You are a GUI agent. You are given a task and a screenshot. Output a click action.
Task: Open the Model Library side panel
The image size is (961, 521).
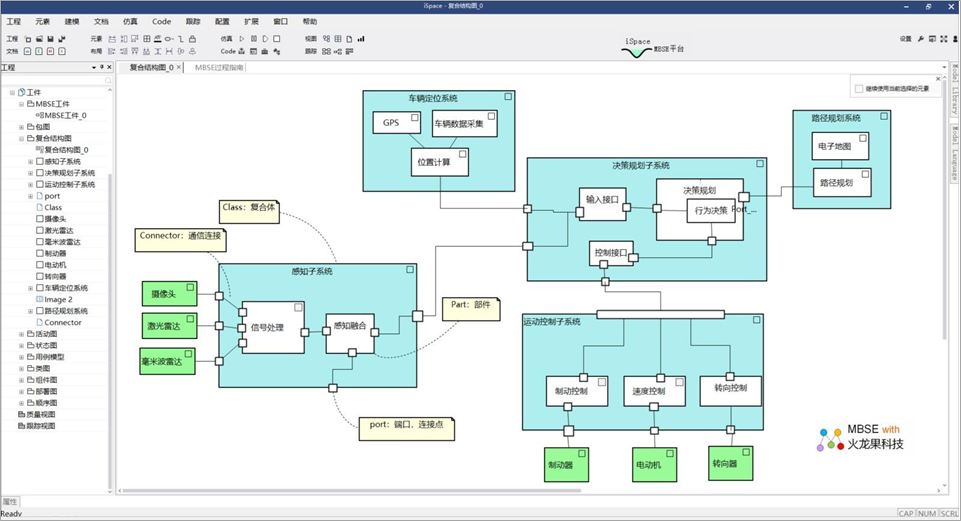[x=954, y=97]
